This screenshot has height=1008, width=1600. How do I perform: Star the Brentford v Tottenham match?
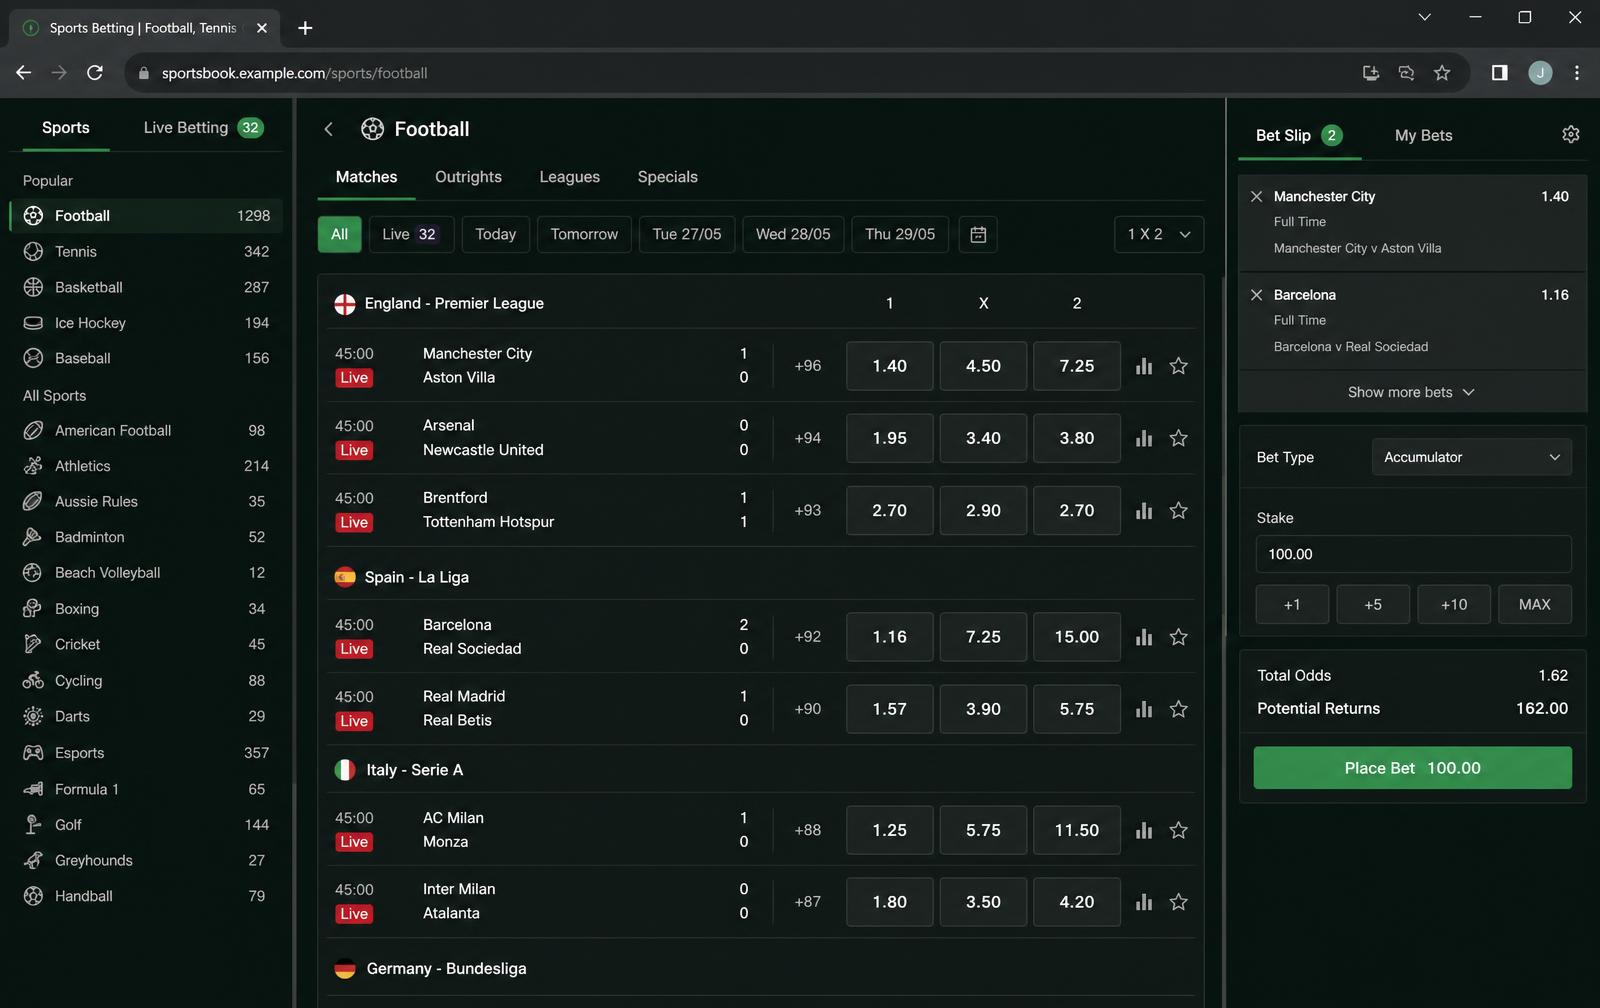coord(1179,510)
